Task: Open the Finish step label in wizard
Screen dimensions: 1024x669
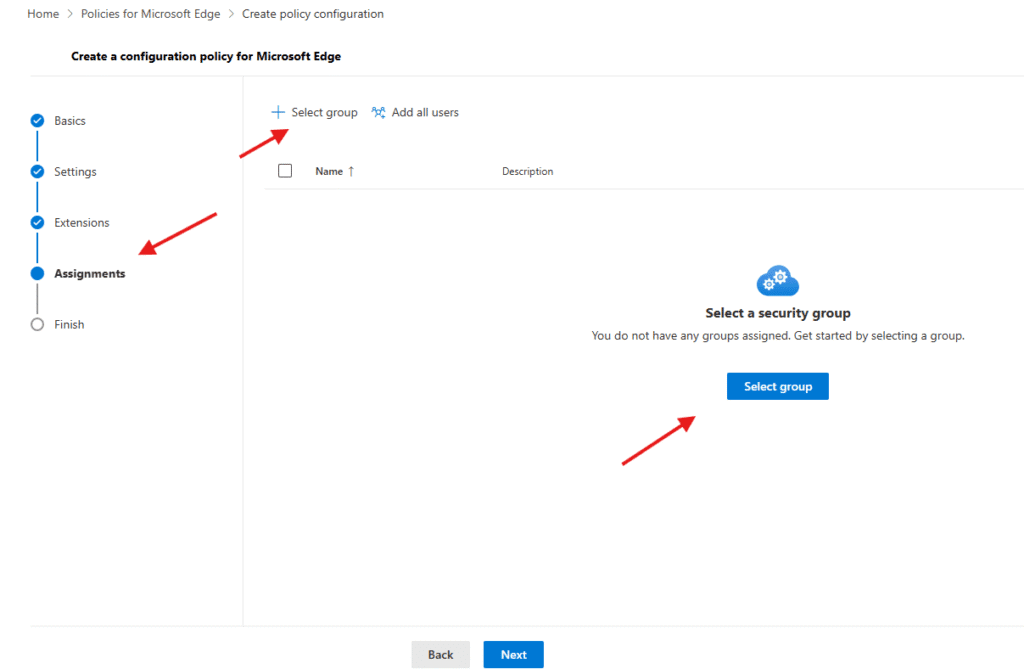Action: [x=69, y=325]
